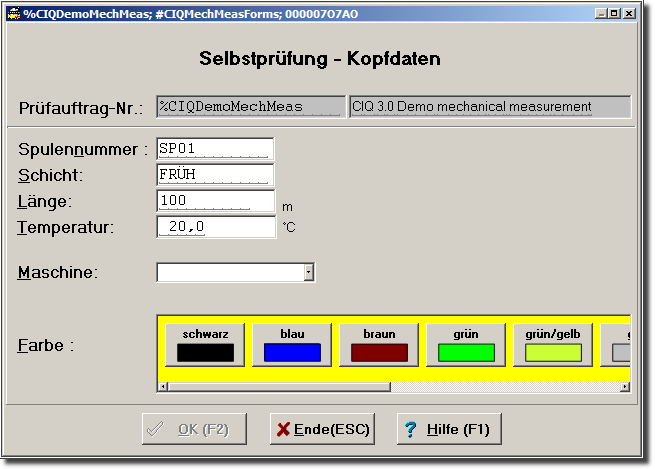
Task: Focus the Schicht text field
Action: [x=215, y=175]
